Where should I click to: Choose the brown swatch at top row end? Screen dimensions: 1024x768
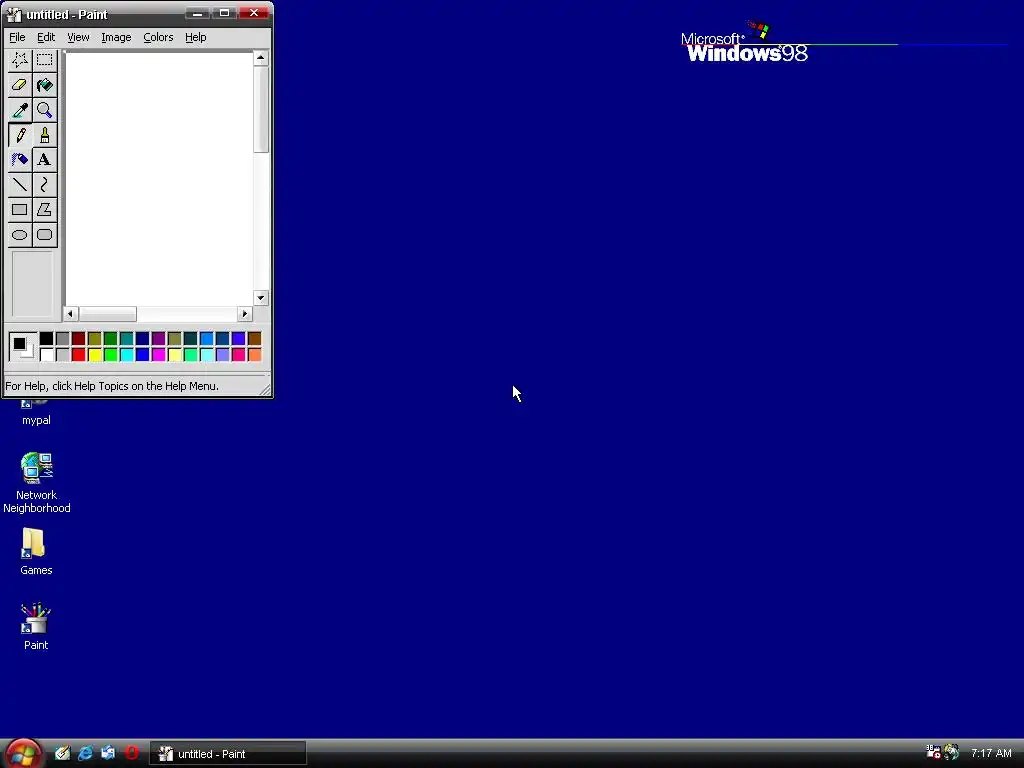point(255,338)
